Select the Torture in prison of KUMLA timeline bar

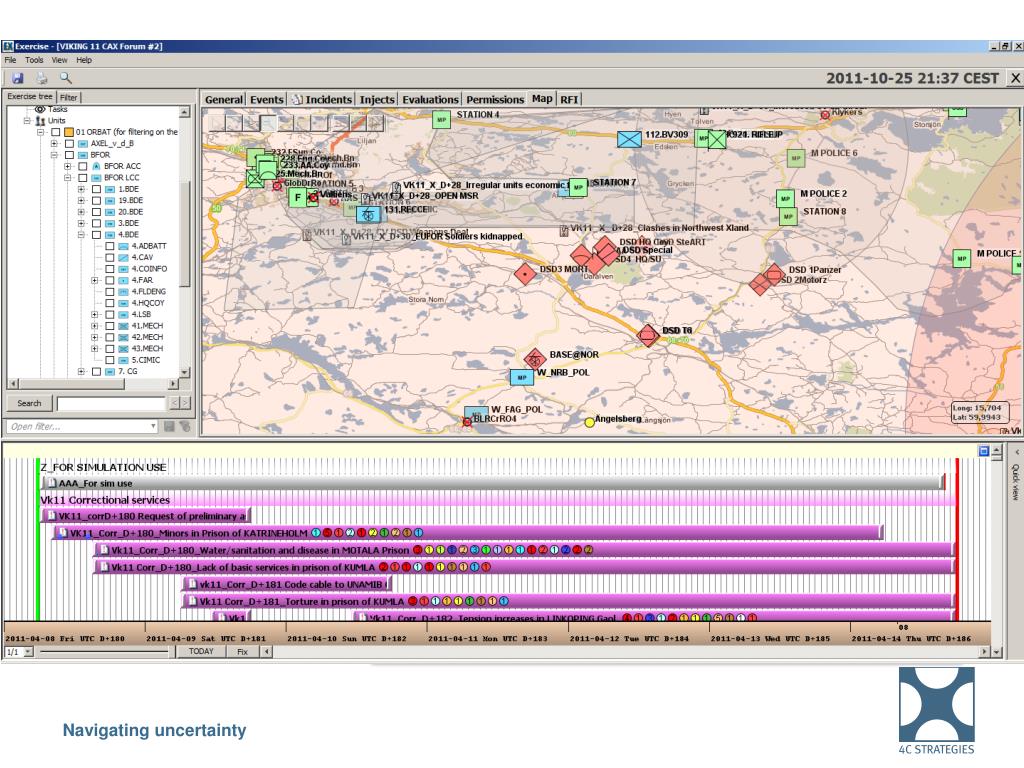tap(567, 601)
